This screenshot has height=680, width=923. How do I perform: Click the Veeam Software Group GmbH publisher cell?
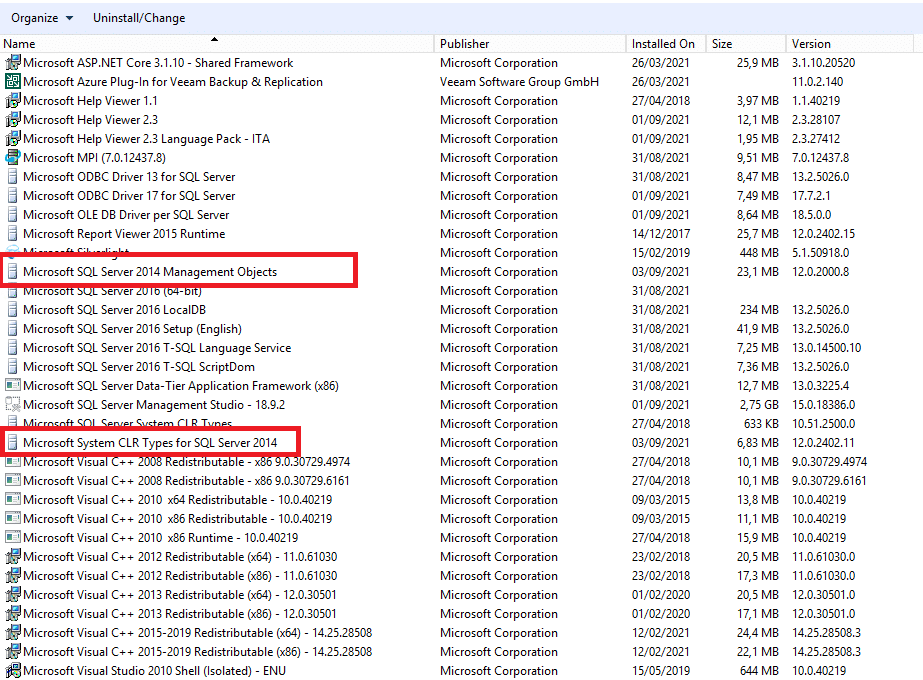519,81
